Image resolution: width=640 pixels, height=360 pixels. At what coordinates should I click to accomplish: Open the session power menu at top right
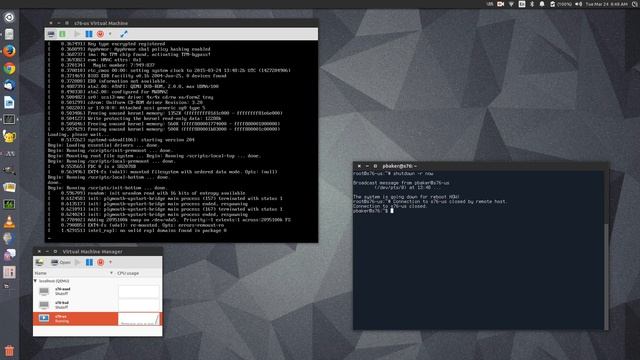pyautogui.click(x=636, y=4)
